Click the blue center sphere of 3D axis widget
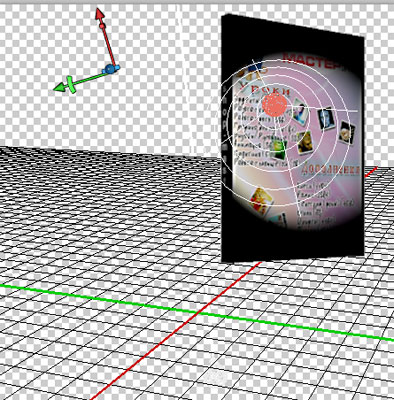Image resolution: width=394 pixels, height=400 pixels. 109,69
